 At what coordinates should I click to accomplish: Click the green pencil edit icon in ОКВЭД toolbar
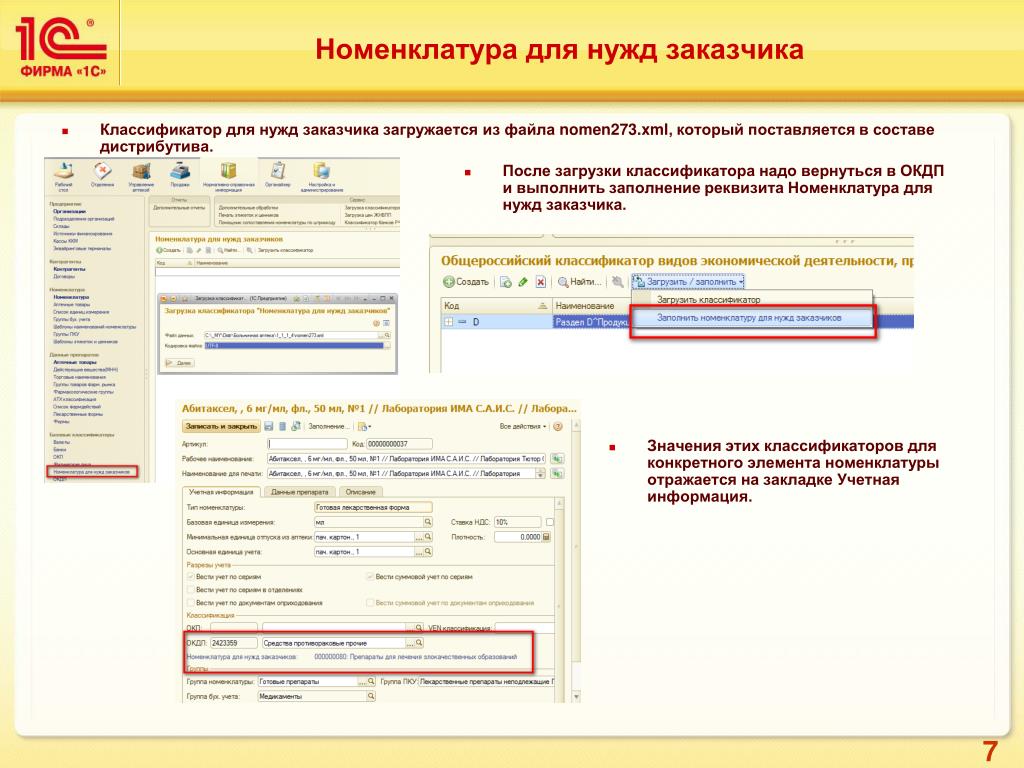[x=523, y=282]
